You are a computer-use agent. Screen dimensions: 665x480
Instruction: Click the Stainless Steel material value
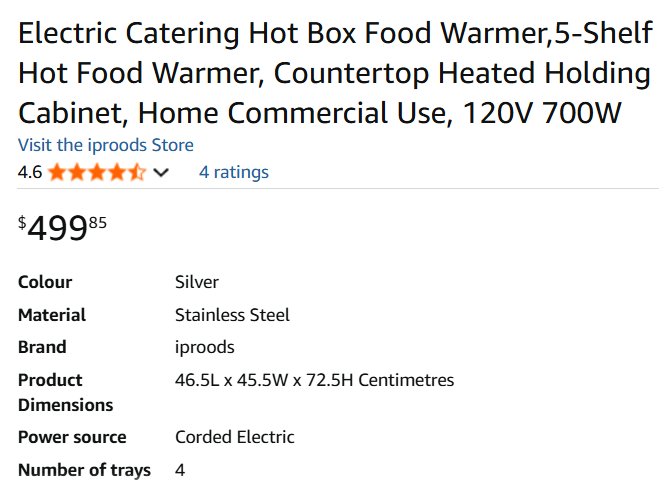pyautogui.click(x=232, y=315)
